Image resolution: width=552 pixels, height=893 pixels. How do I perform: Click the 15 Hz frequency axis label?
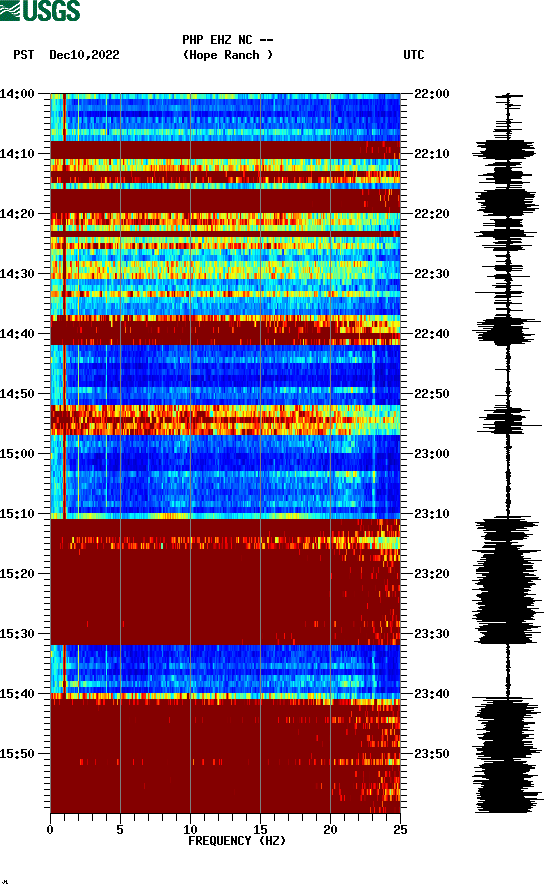[x=260, y=830]
